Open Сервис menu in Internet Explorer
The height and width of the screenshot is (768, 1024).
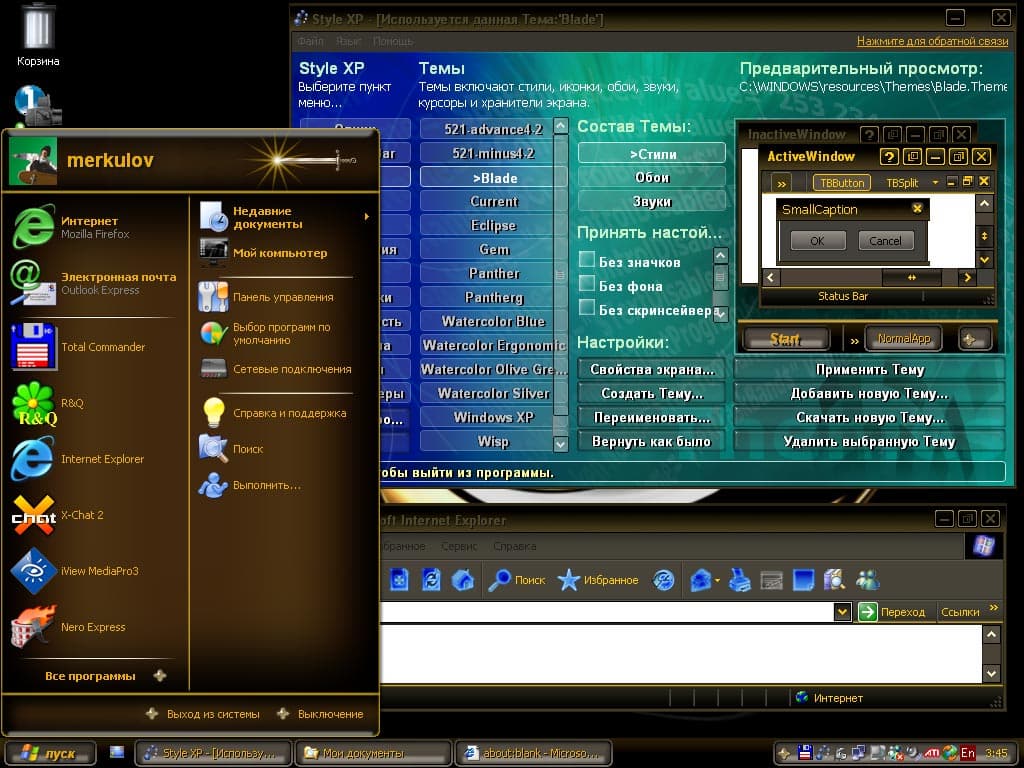click(459, 546)
